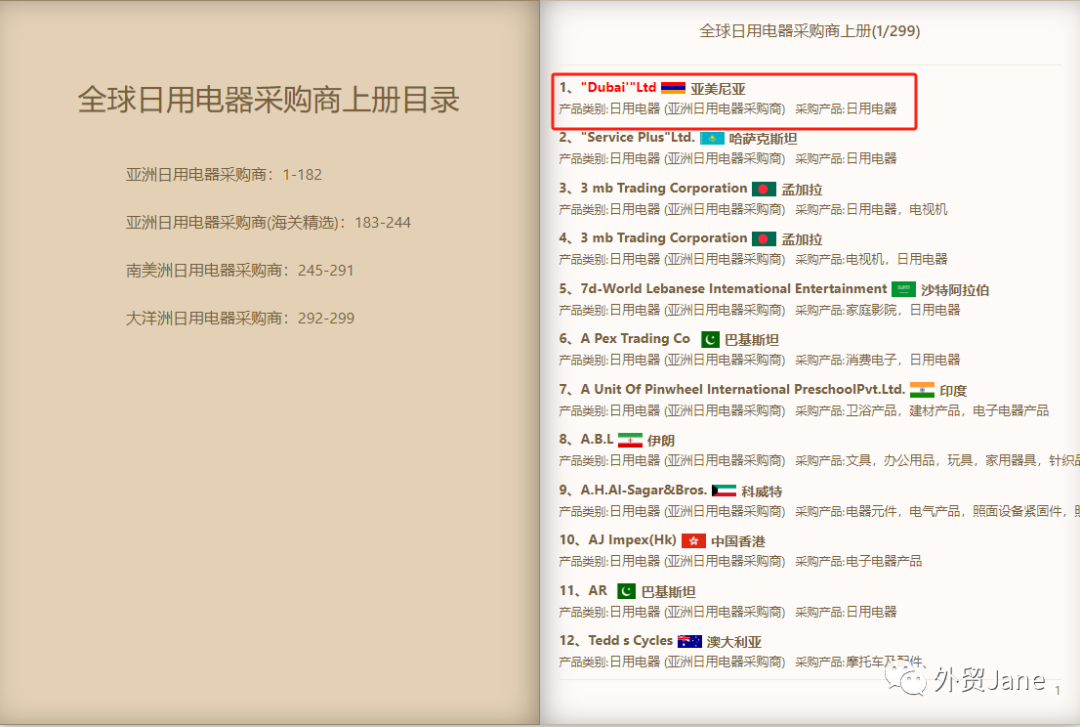Open entry 11 named AR

click(598, 591)
